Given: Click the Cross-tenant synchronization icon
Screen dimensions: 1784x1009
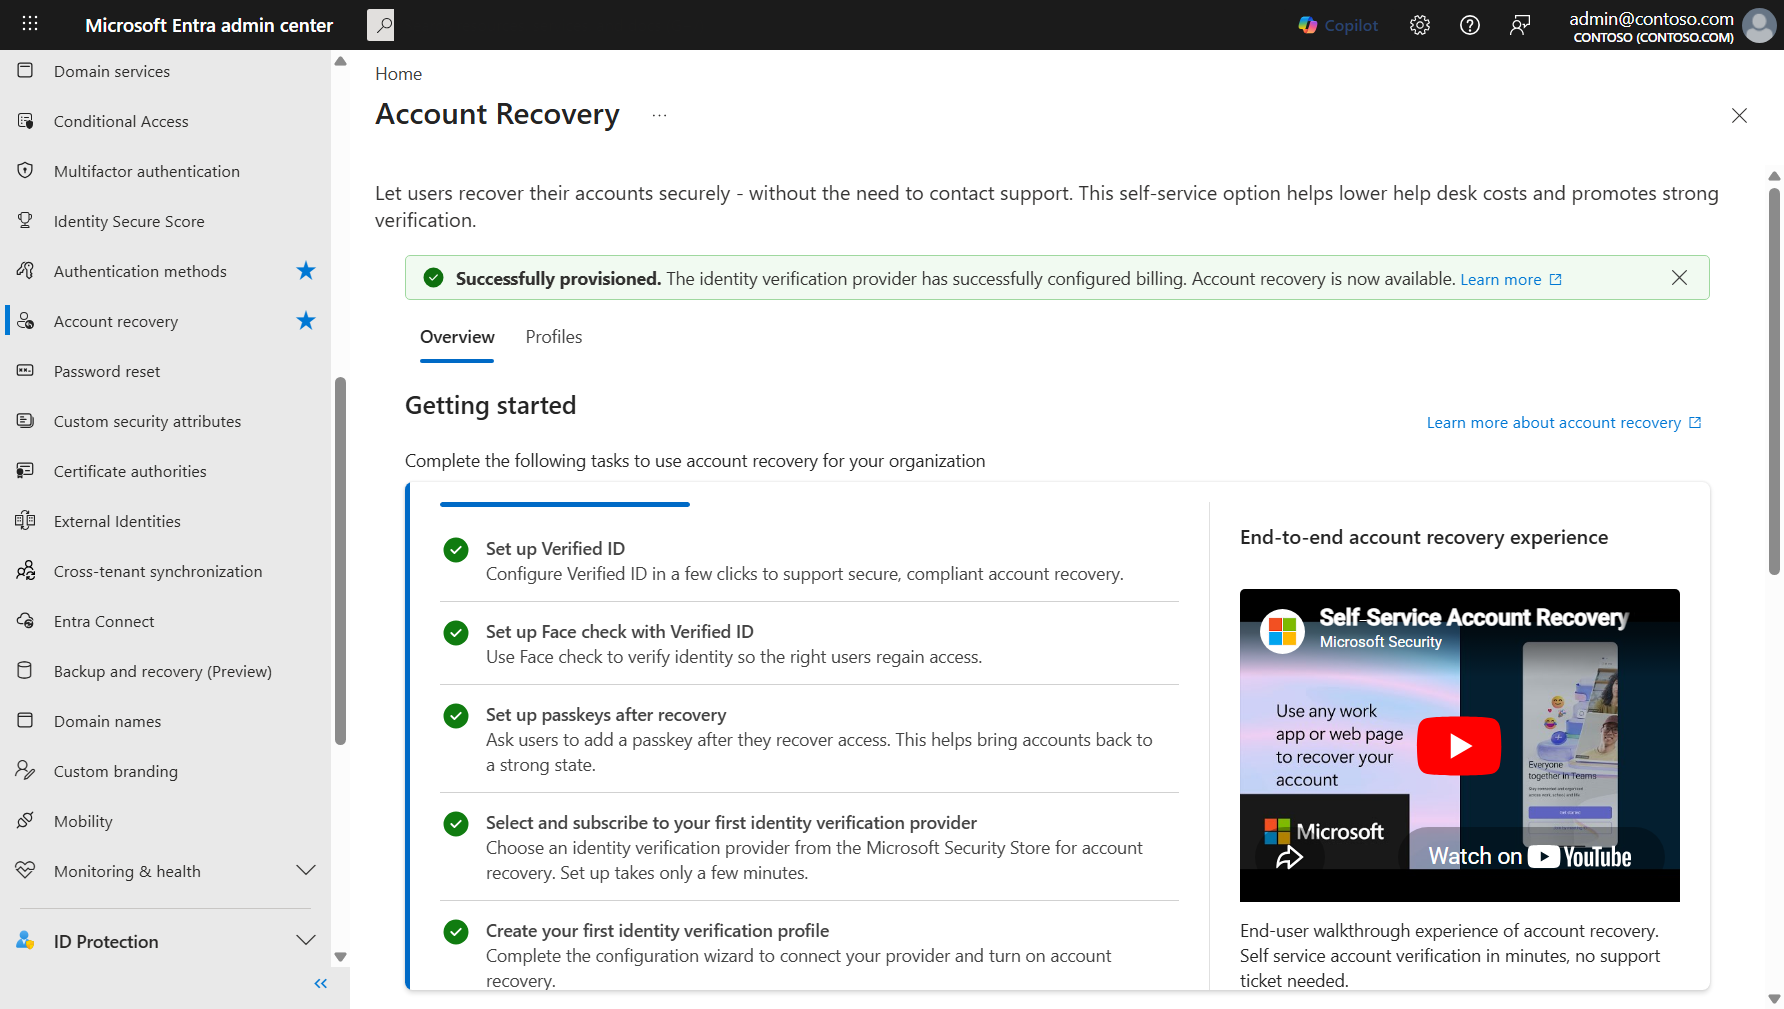Looking at the screenshot, I should tap(25, 571).
